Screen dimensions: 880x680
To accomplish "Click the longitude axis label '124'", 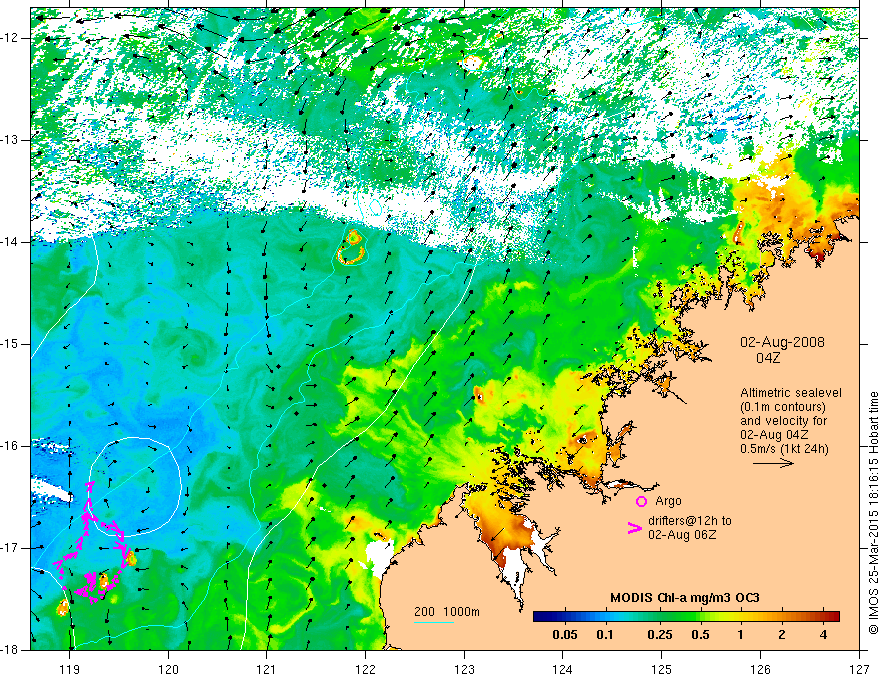I will [x=563, y=669].
